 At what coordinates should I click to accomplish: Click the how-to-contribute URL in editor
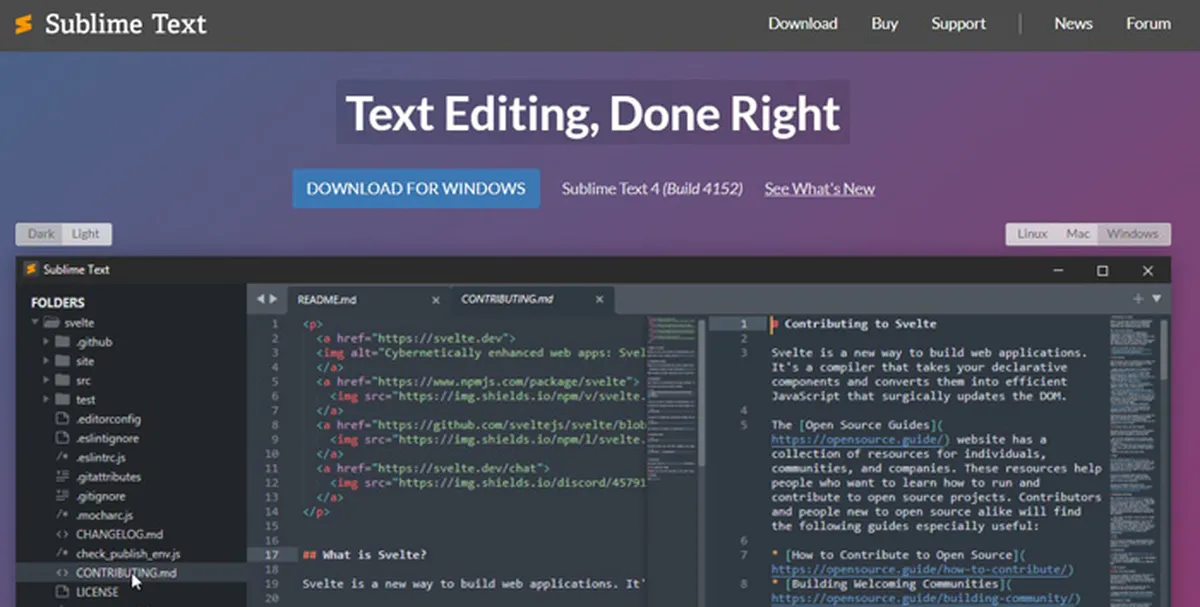coord(920,570)
